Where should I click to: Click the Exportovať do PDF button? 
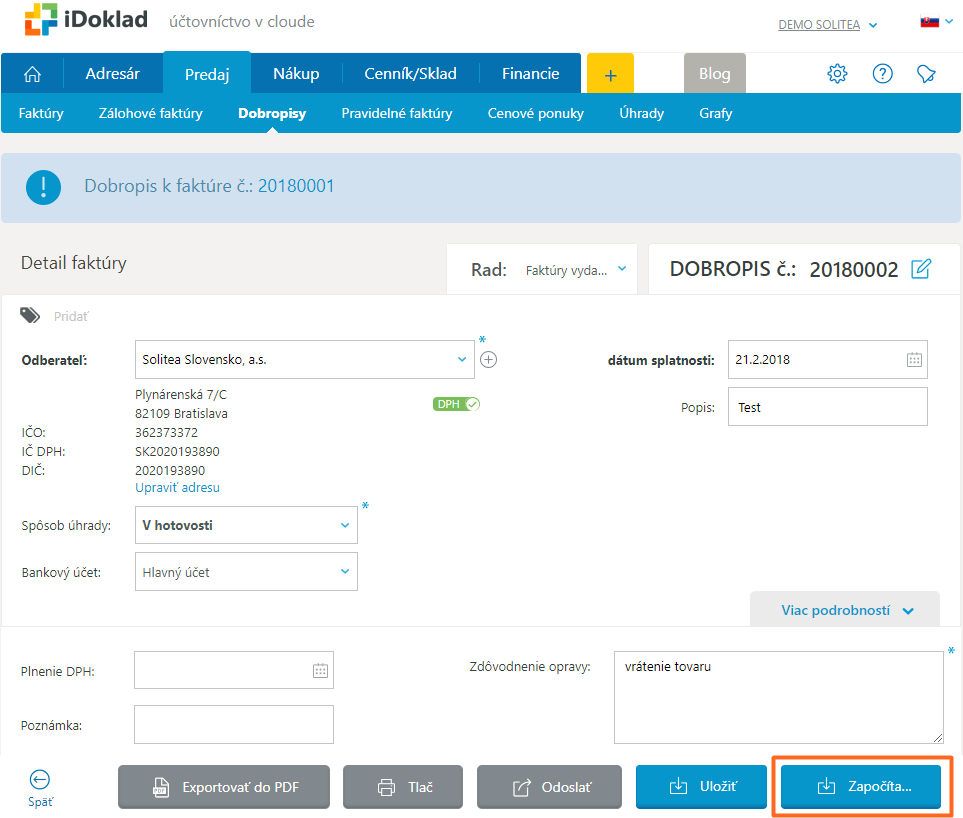pyautogui.click(x=224, y=787)
